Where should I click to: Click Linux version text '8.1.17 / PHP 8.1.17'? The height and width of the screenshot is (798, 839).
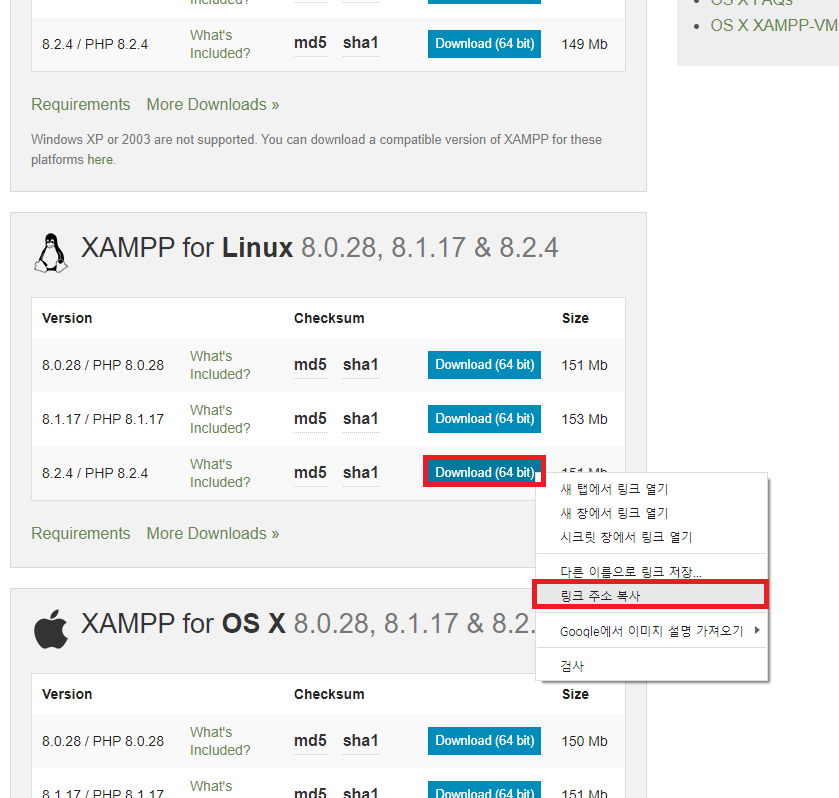(x=103, y=420)
